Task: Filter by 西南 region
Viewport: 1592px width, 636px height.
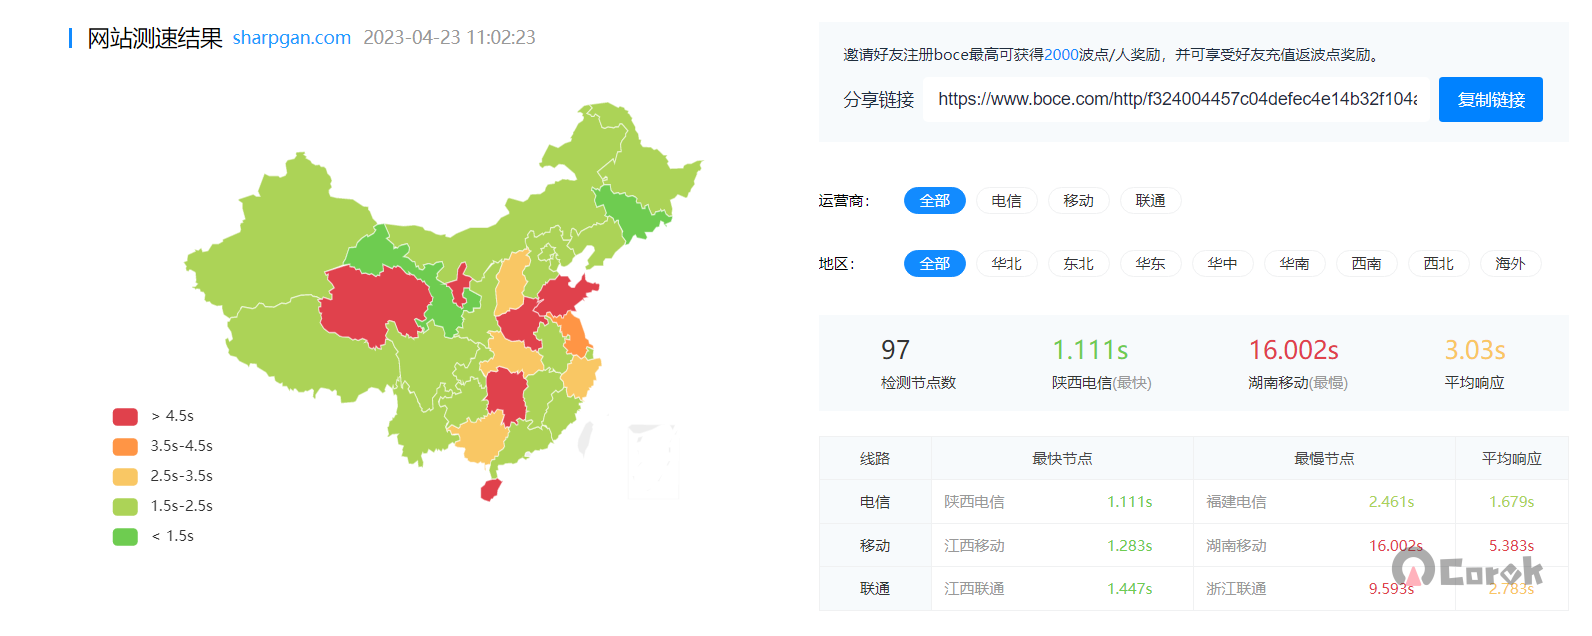Action: click(x=1366, y=264)
